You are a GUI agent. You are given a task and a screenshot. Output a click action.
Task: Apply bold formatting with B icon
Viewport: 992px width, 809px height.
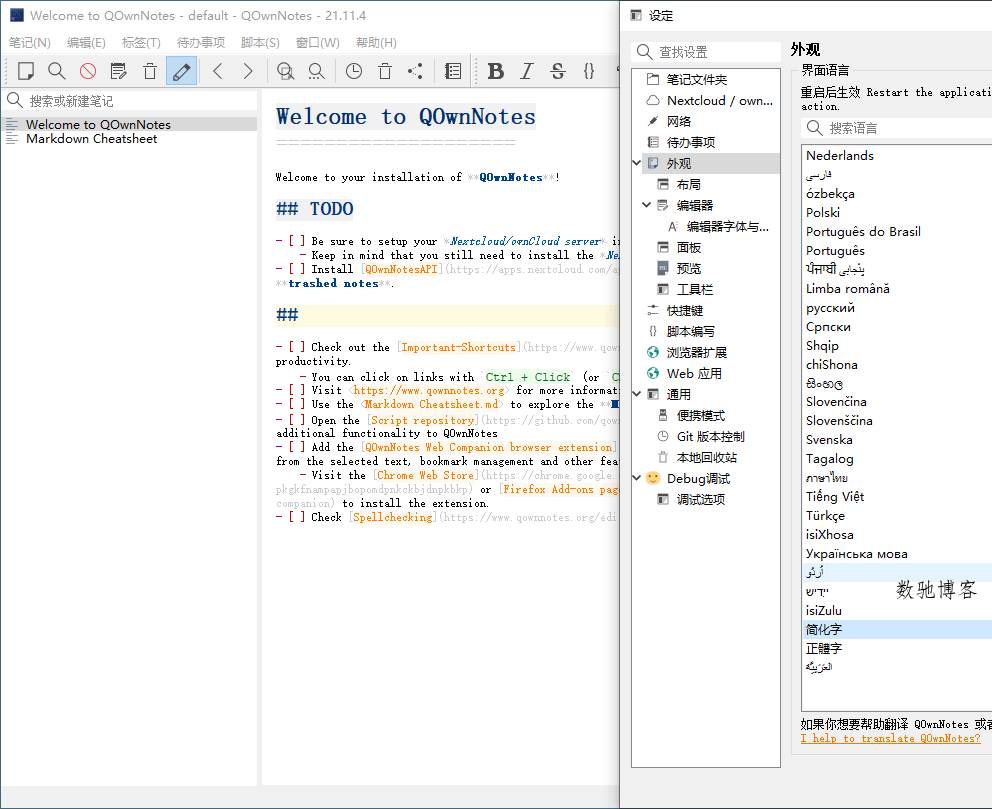point(496,71)
